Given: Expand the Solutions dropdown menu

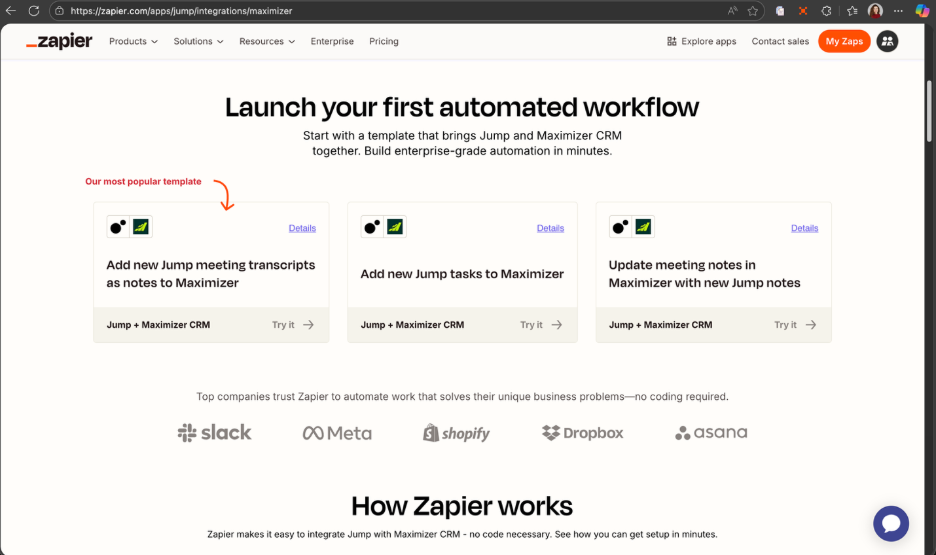Looking at the screenshot, I should (x=198, y=41).
